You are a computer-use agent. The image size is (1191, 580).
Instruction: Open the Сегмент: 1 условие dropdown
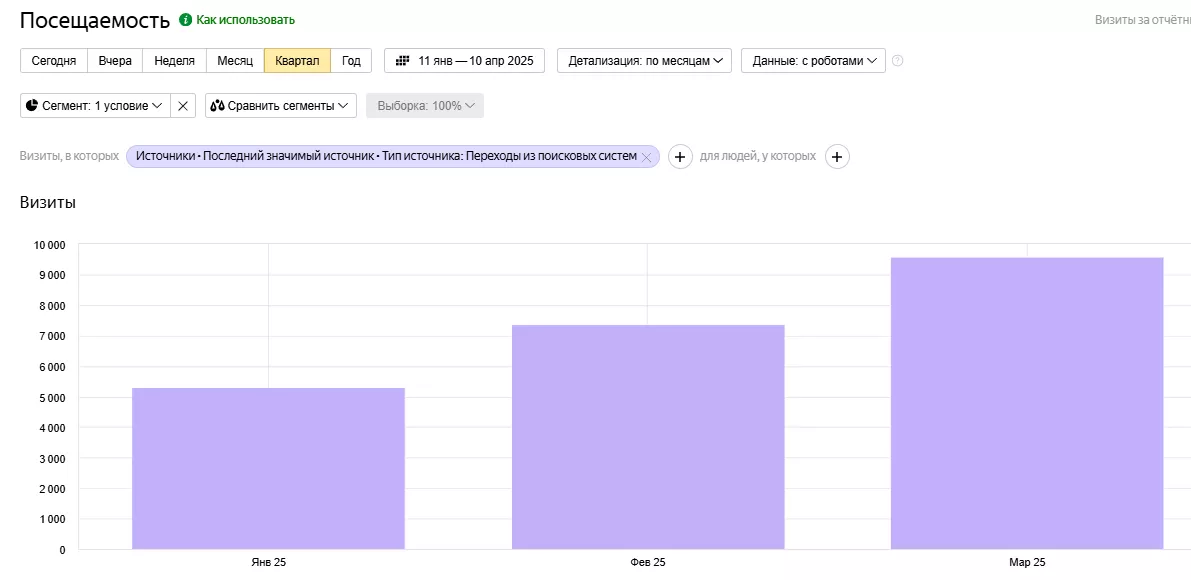95,106
